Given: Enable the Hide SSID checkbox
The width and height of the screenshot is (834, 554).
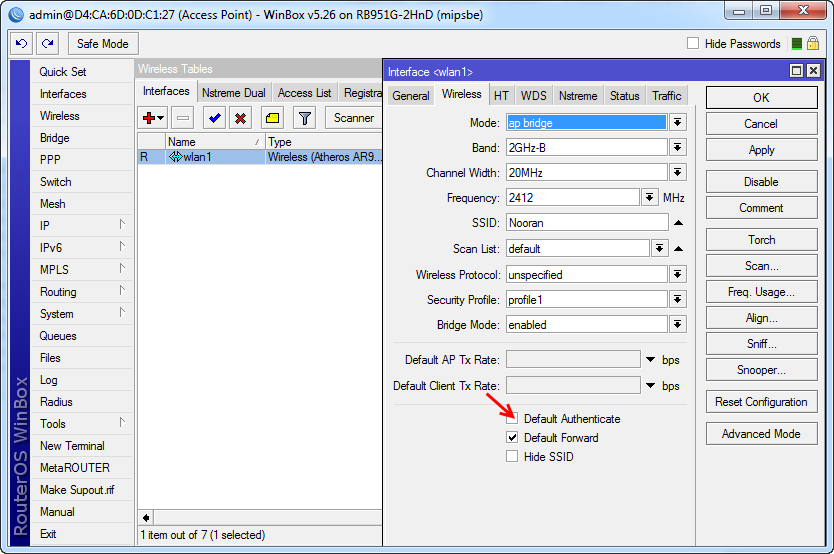Looking at the screenshot, I should (512, 456).
